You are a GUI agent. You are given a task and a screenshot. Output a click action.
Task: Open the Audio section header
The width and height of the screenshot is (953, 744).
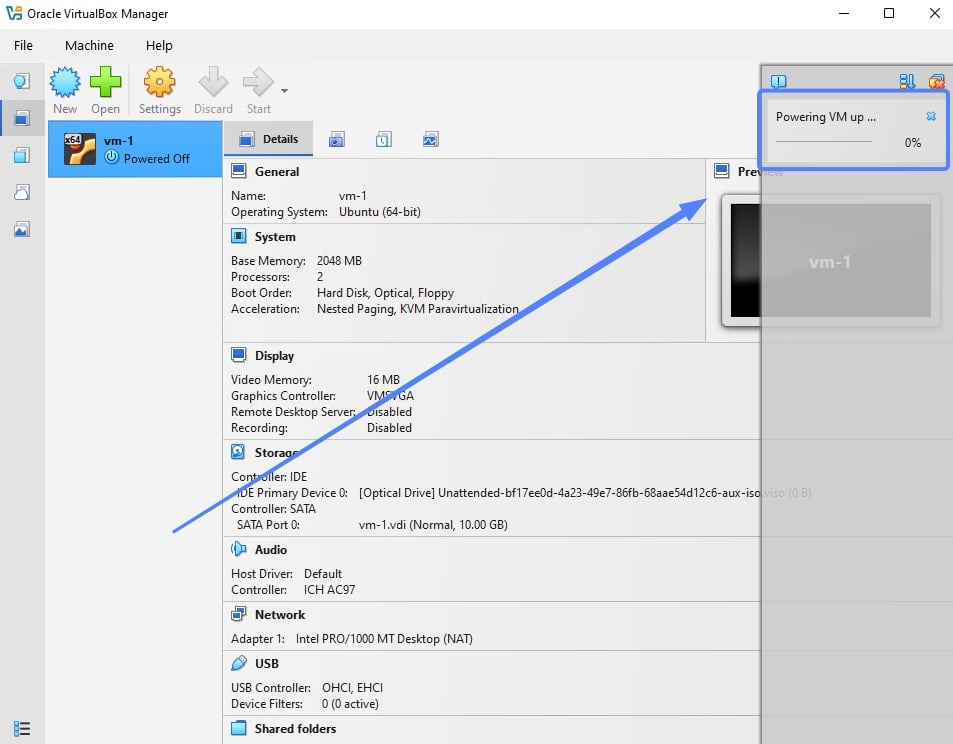coord(270,549)
